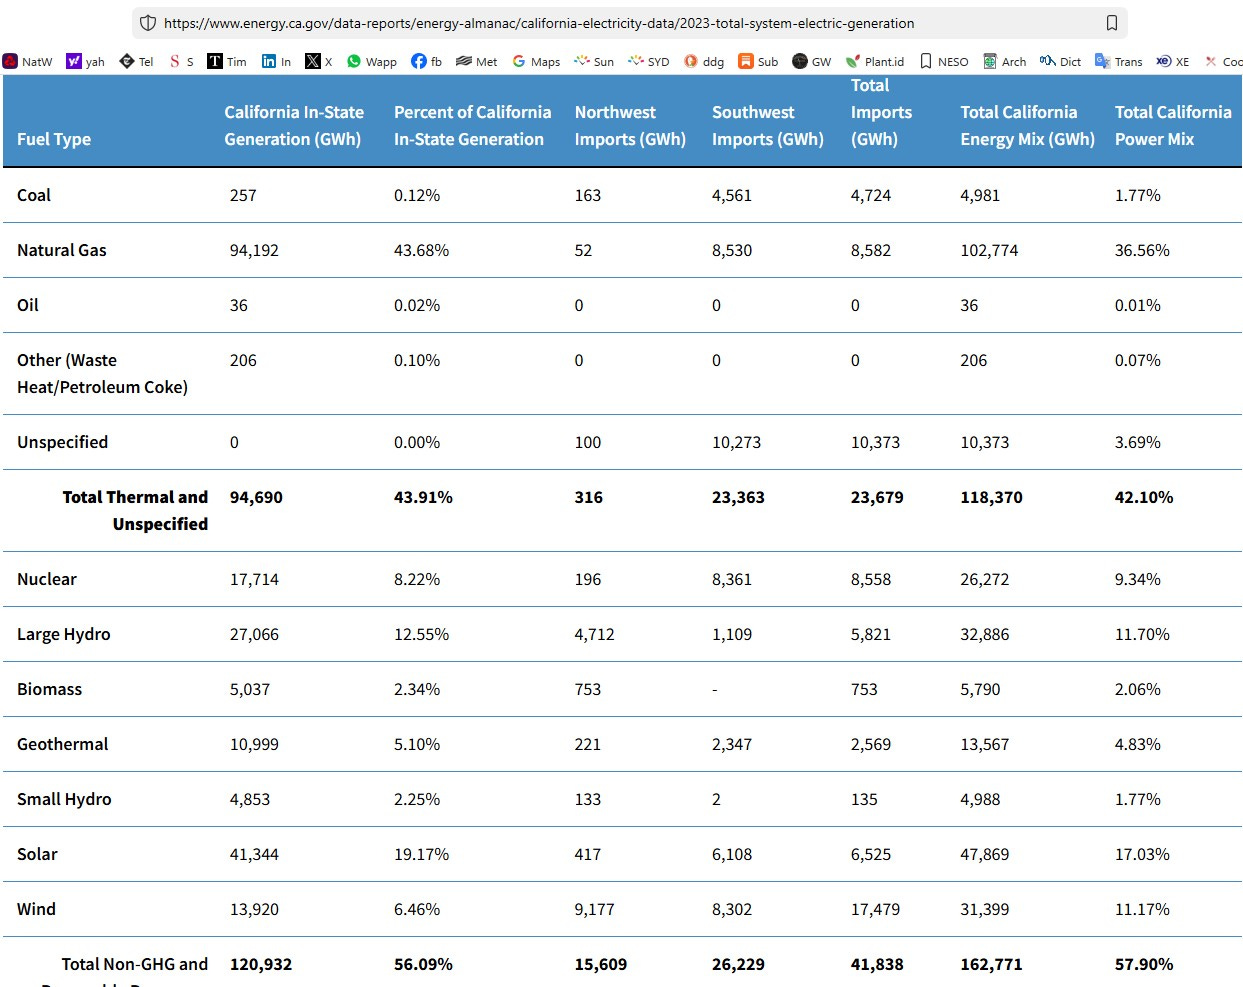This screenshot has width=1243, height=987.
Task: Click Wind Northwest imports value 9,177
Action: tap(594, 909)
